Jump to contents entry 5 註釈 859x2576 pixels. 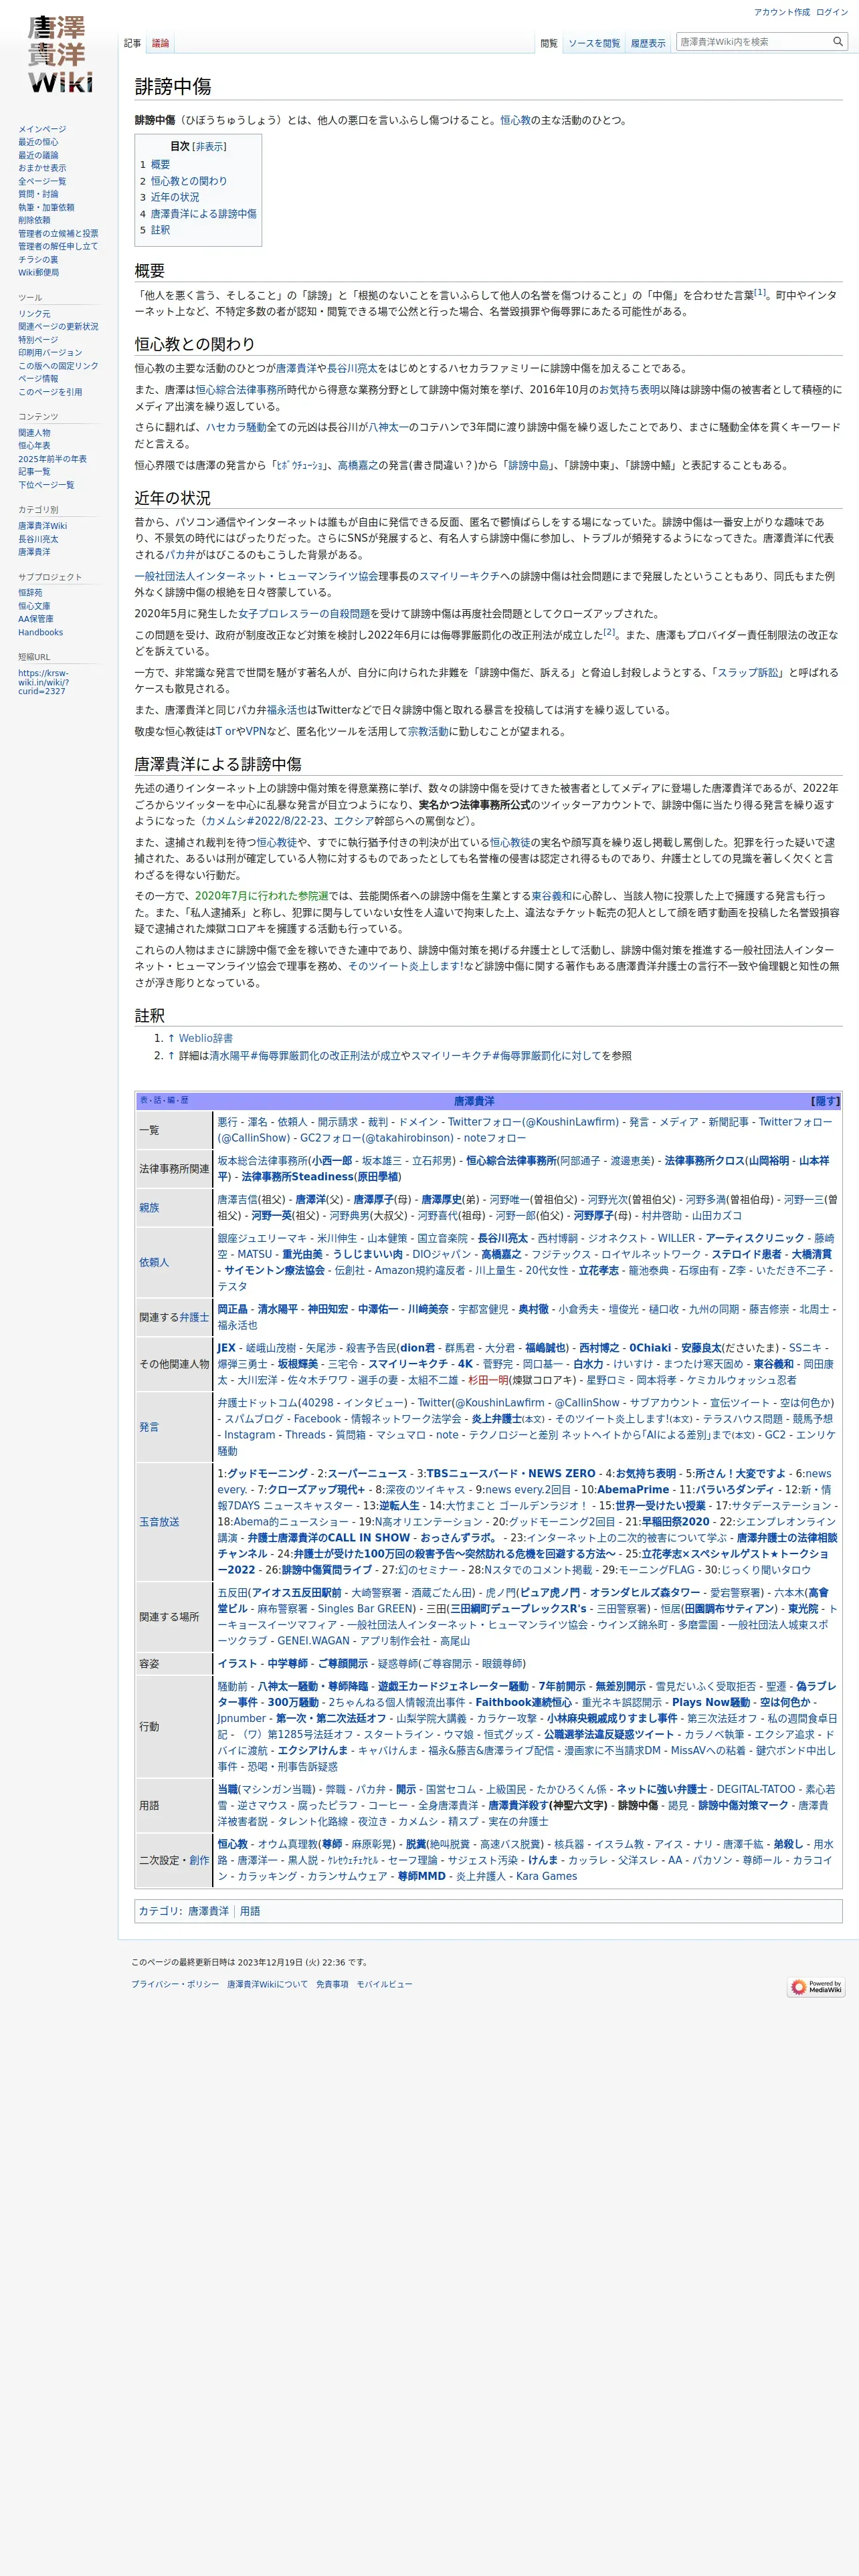point(155,230)
